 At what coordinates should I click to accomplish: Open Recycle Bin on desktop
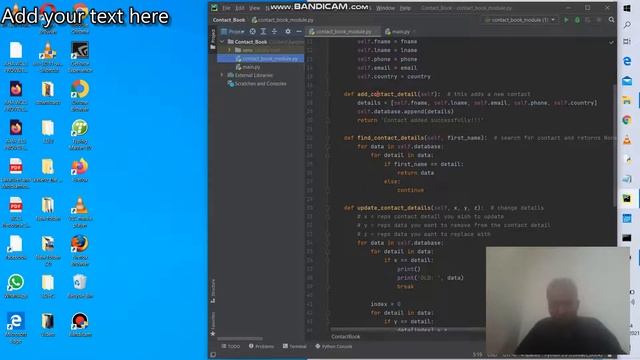tap(80, 287)
